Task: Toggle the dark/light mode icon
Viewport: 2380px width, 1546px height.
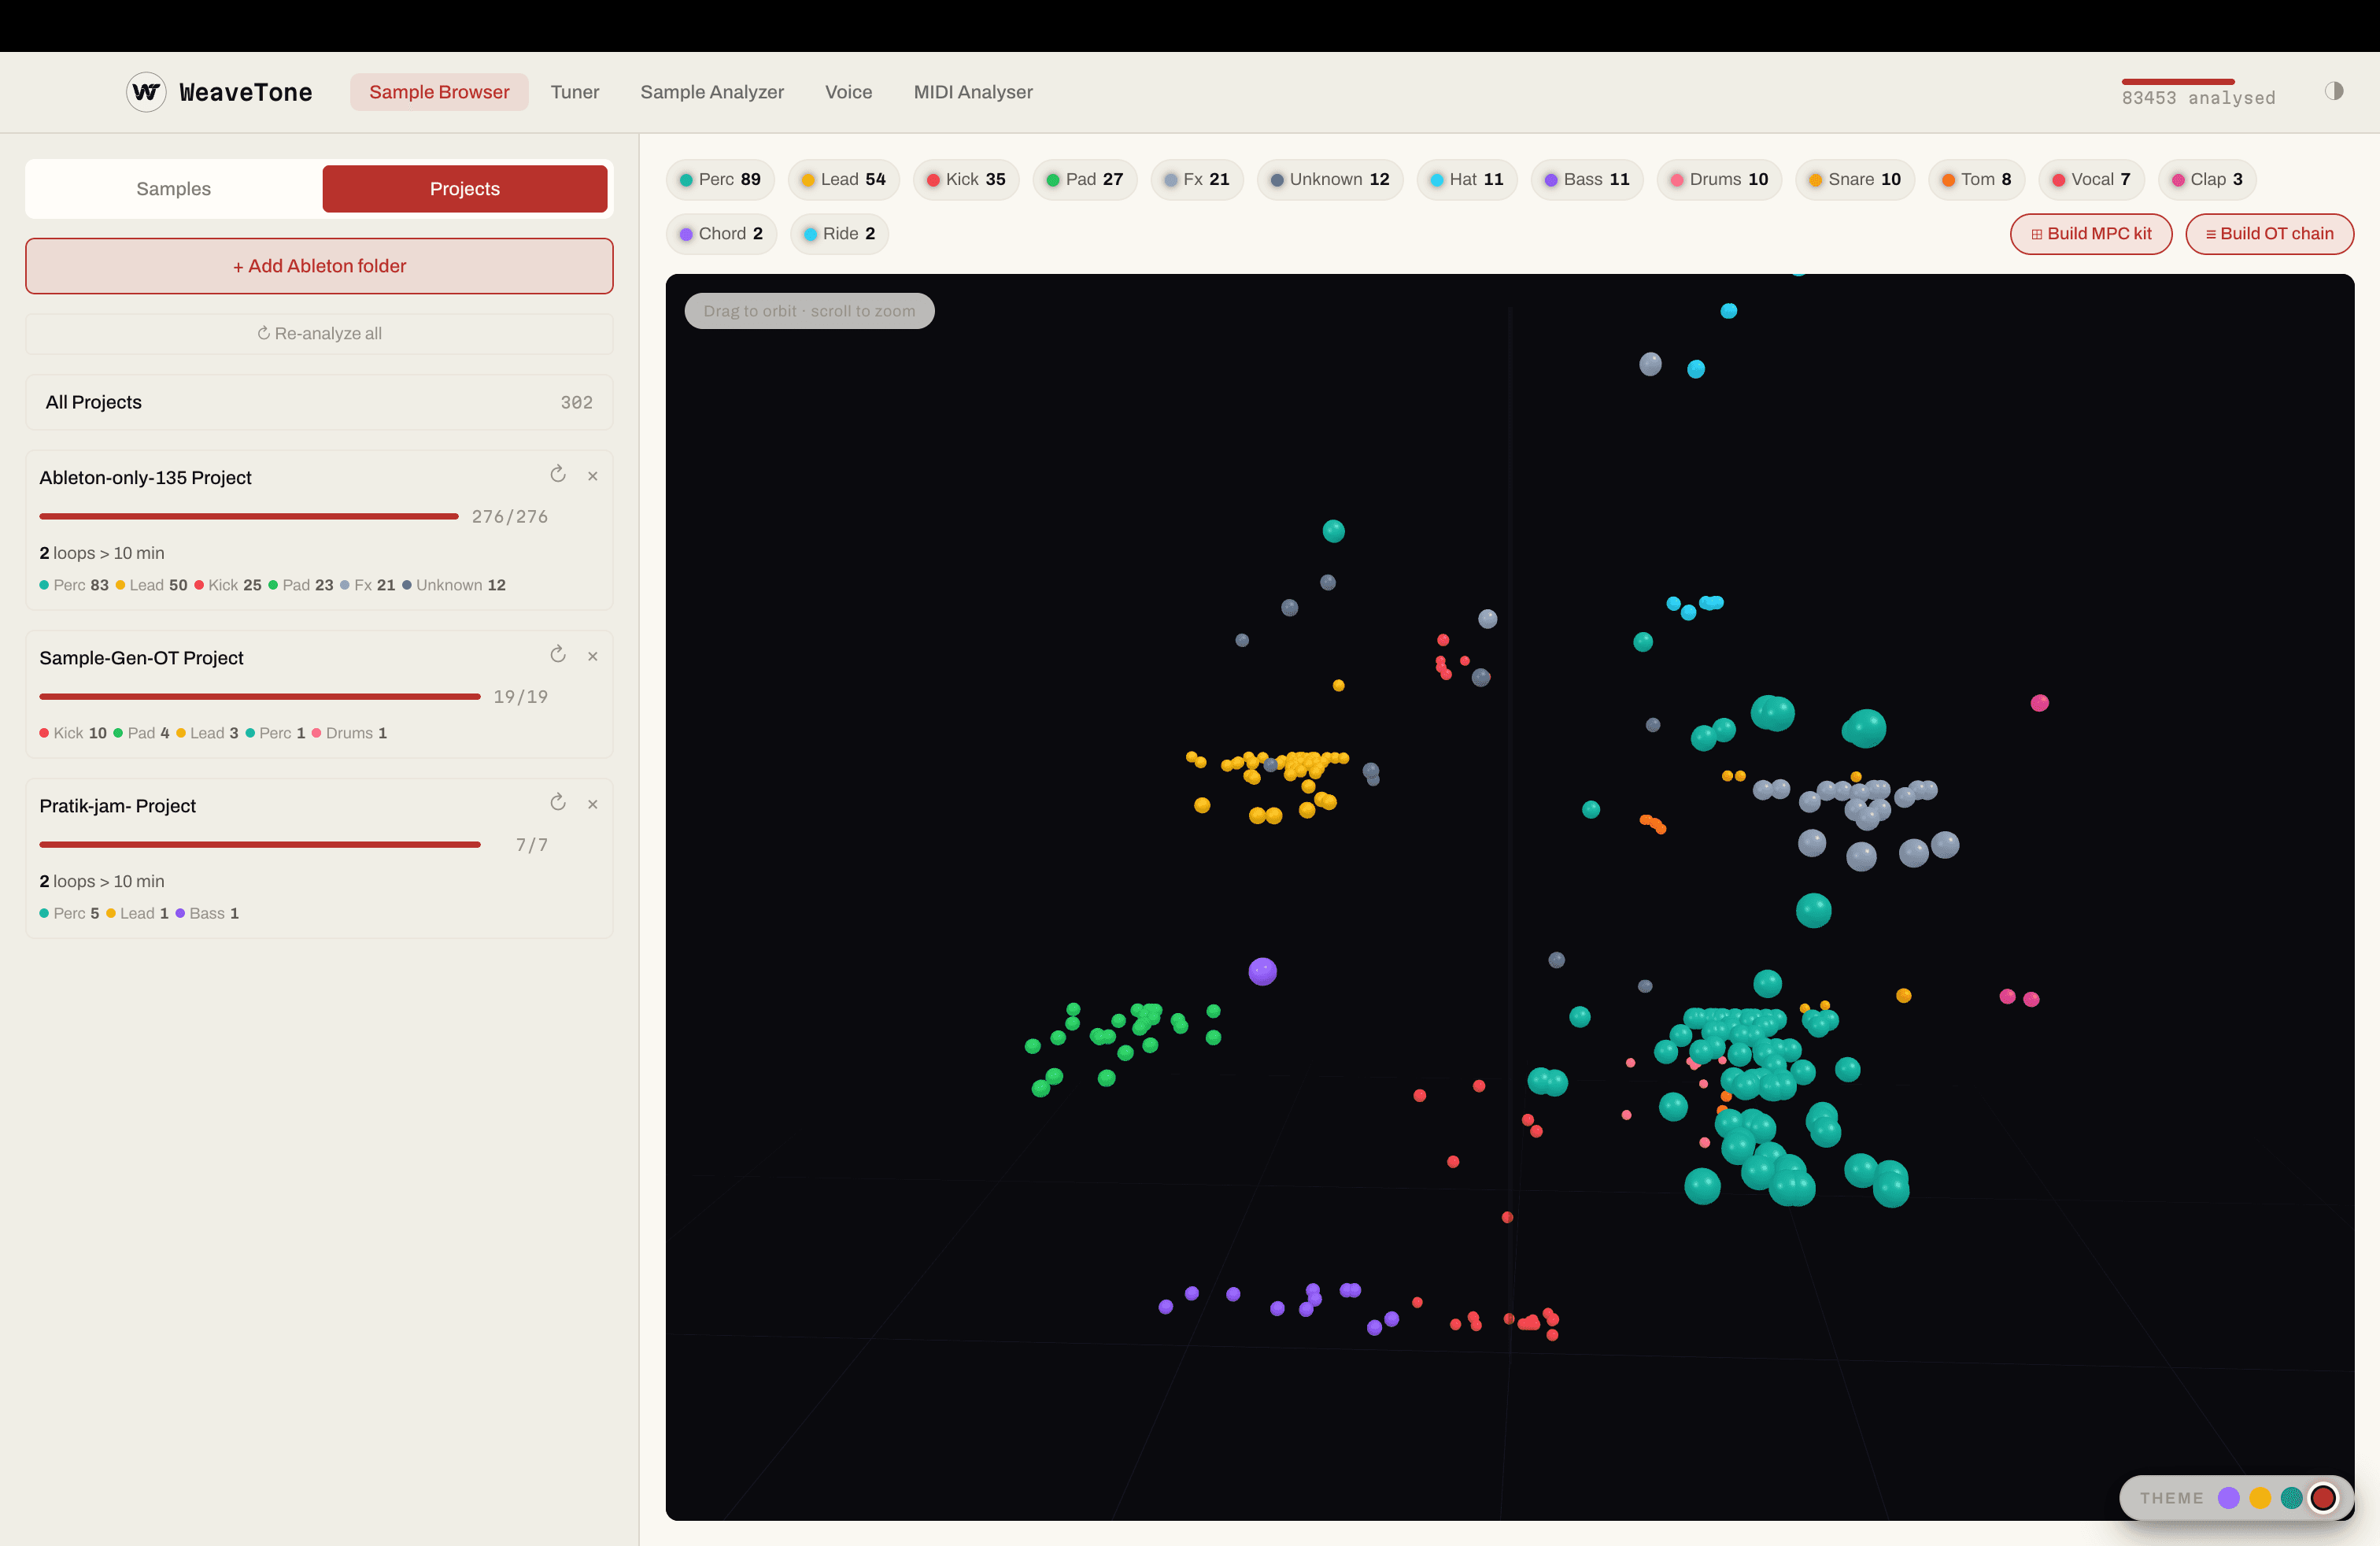Action: 2334,91
